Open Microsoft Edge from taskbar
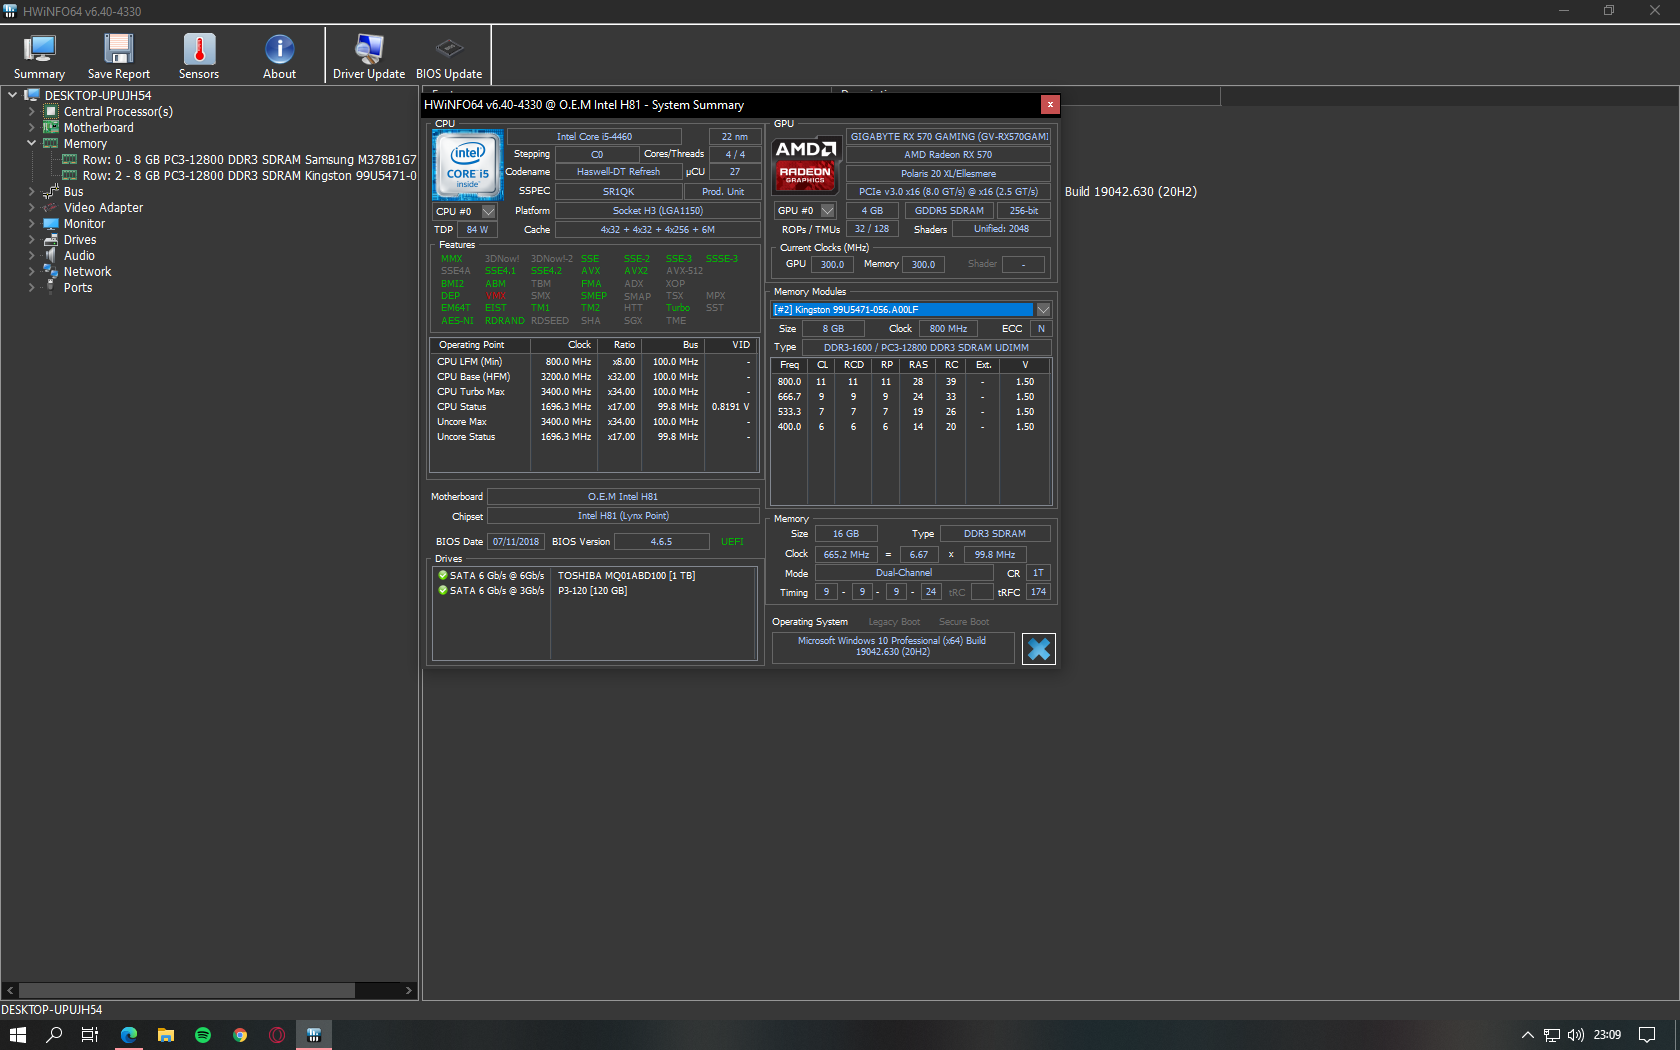This screenshot has width=1680, height=1050. pyautogui.click(x=129, y=1035)
